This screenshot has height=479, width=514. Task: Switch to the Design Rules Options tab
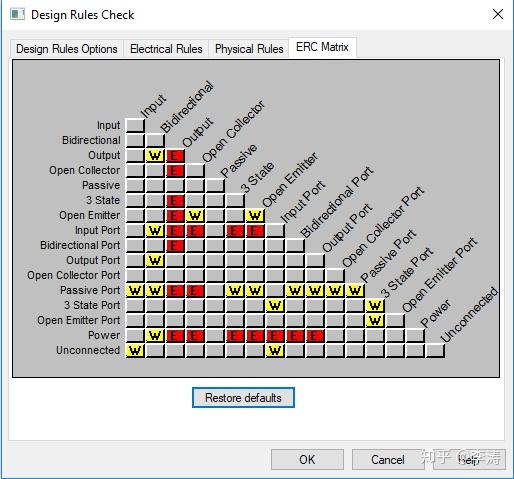(67, 49)
